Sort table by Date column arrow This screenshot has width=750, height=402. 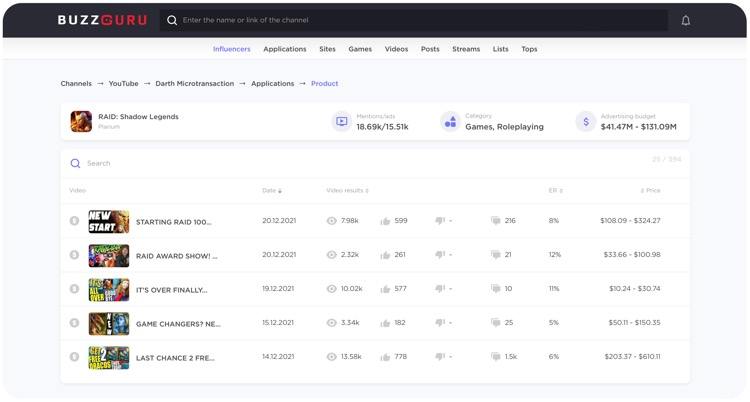click(x=280, y=191)
